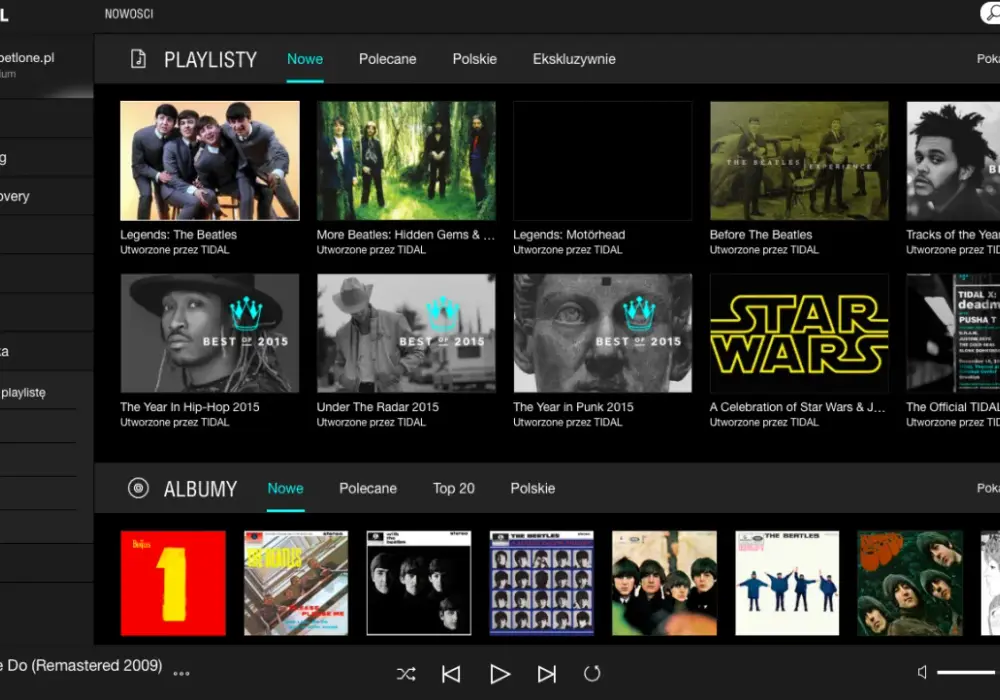The height and width of the screenshot is (700, 1000).
Task: Open the Ekskluzywnie playlists tab
Action: pyautogui.click(x=574, y=59)
